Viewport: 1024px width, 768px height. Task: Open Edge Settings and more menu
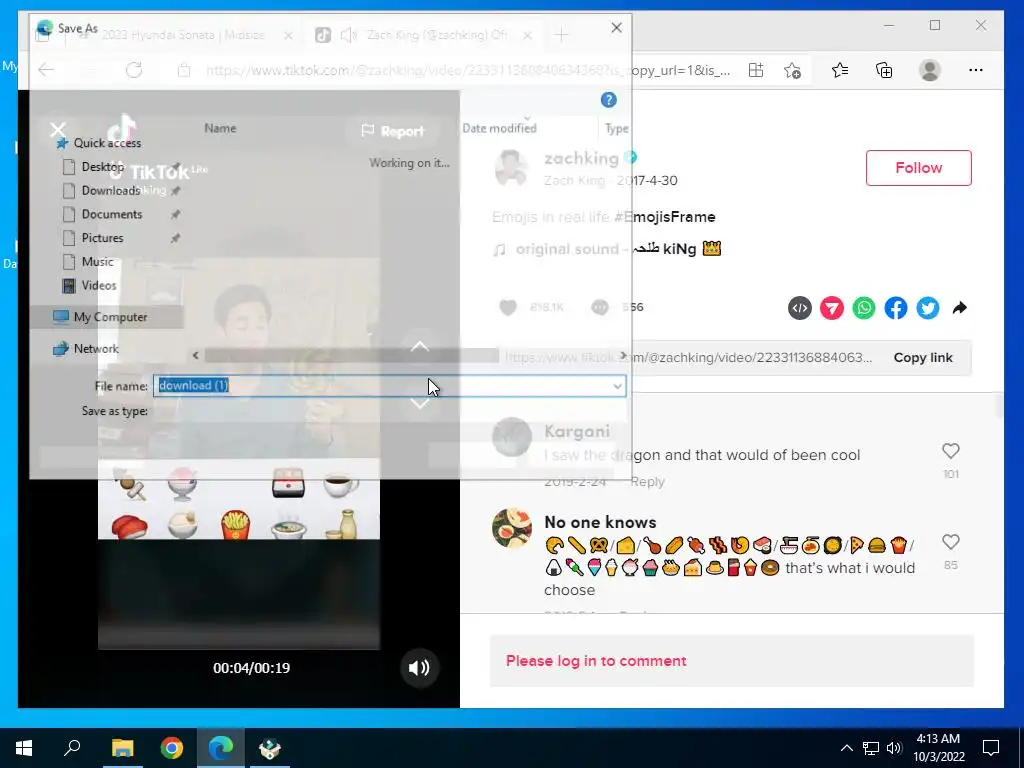976,70
